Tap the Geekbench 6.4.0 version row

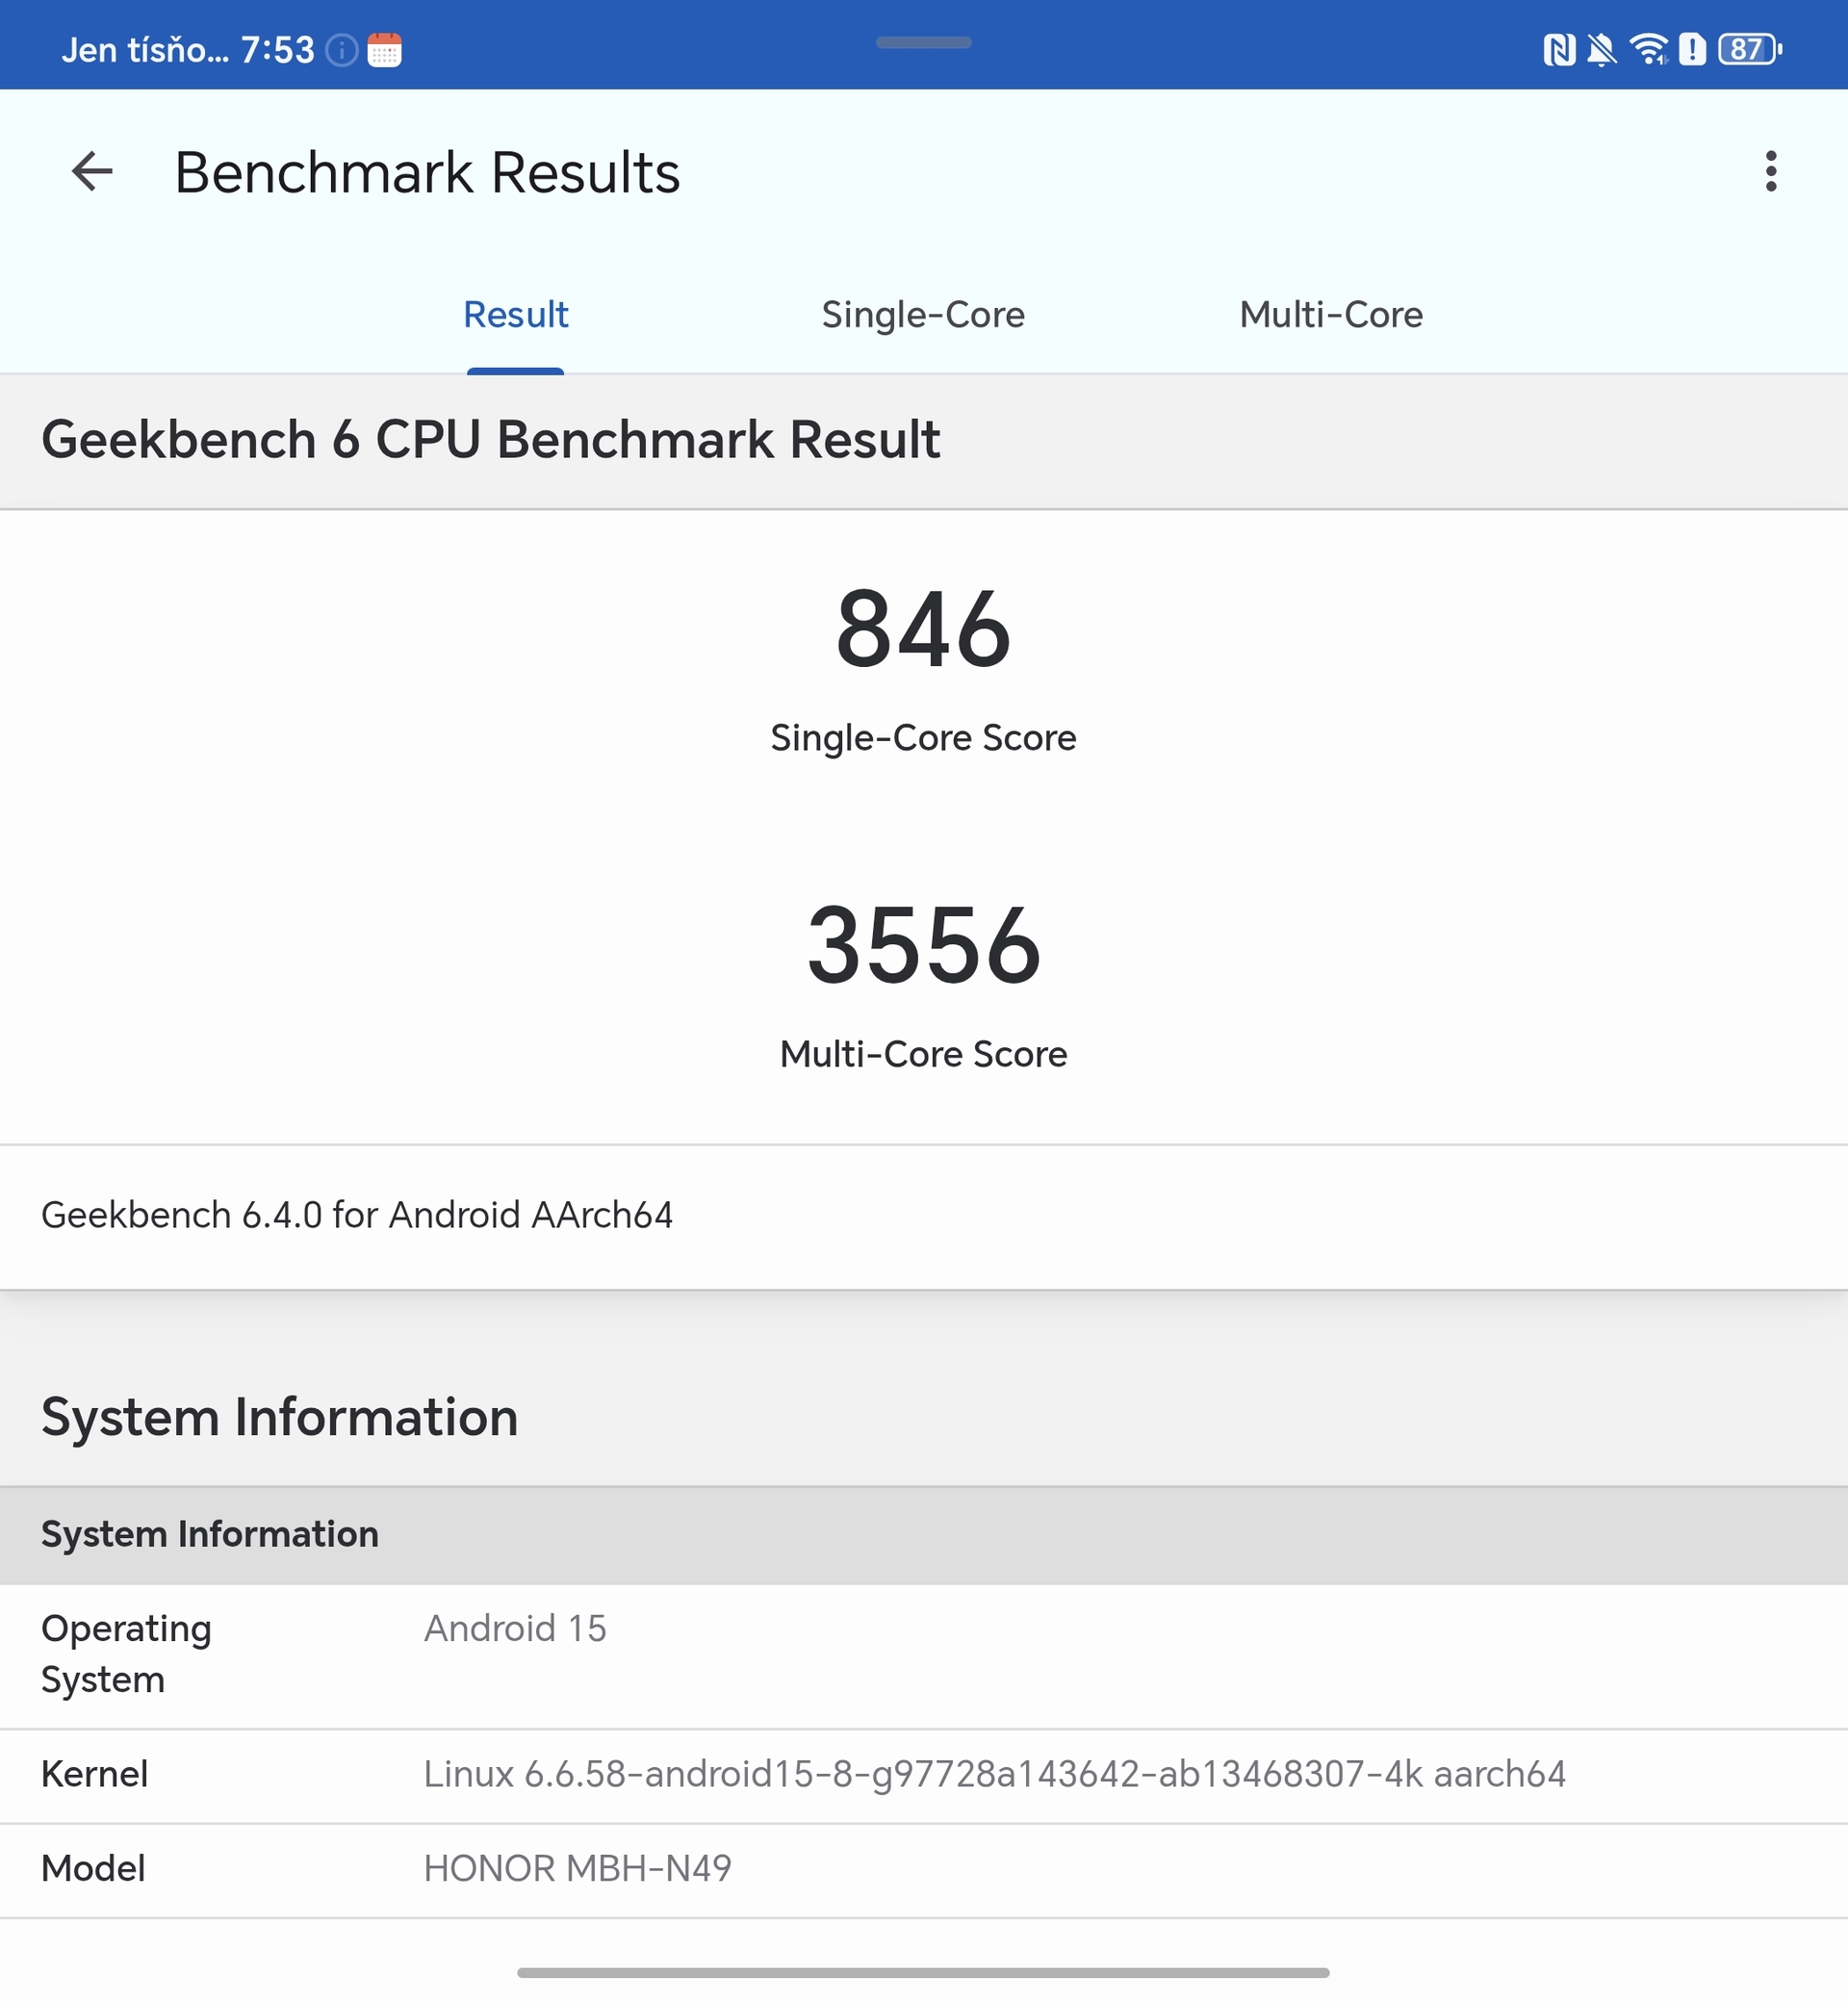[356, 1215]
